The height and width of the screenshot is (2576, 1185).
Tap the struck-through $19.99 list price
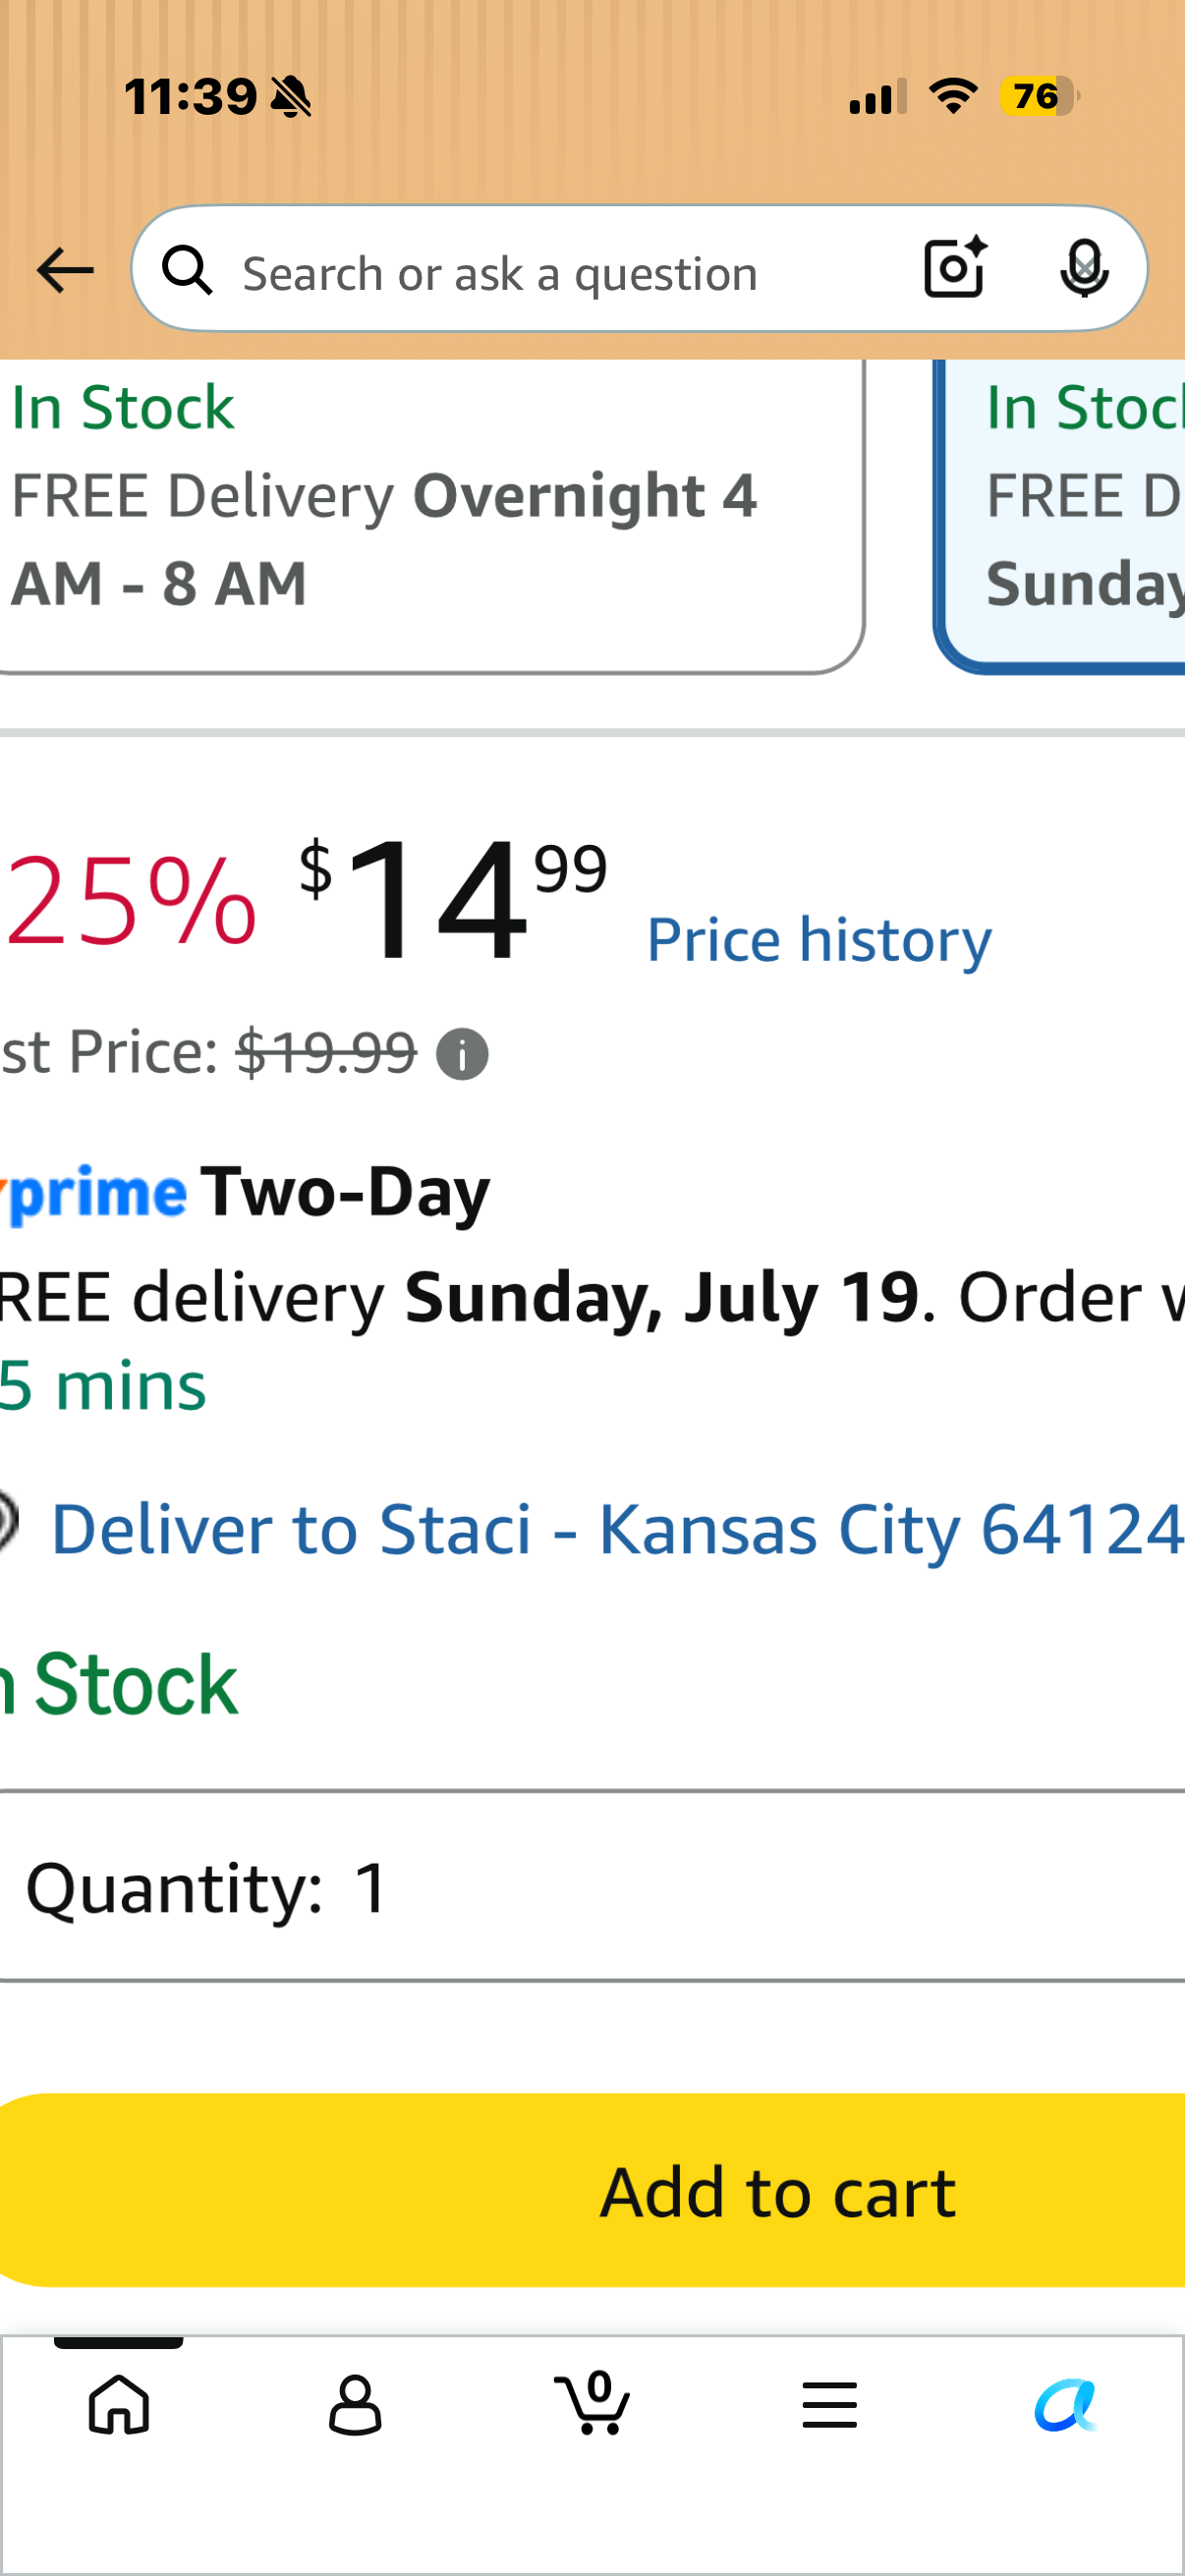pyautogui.click(x=326, y=1053)
